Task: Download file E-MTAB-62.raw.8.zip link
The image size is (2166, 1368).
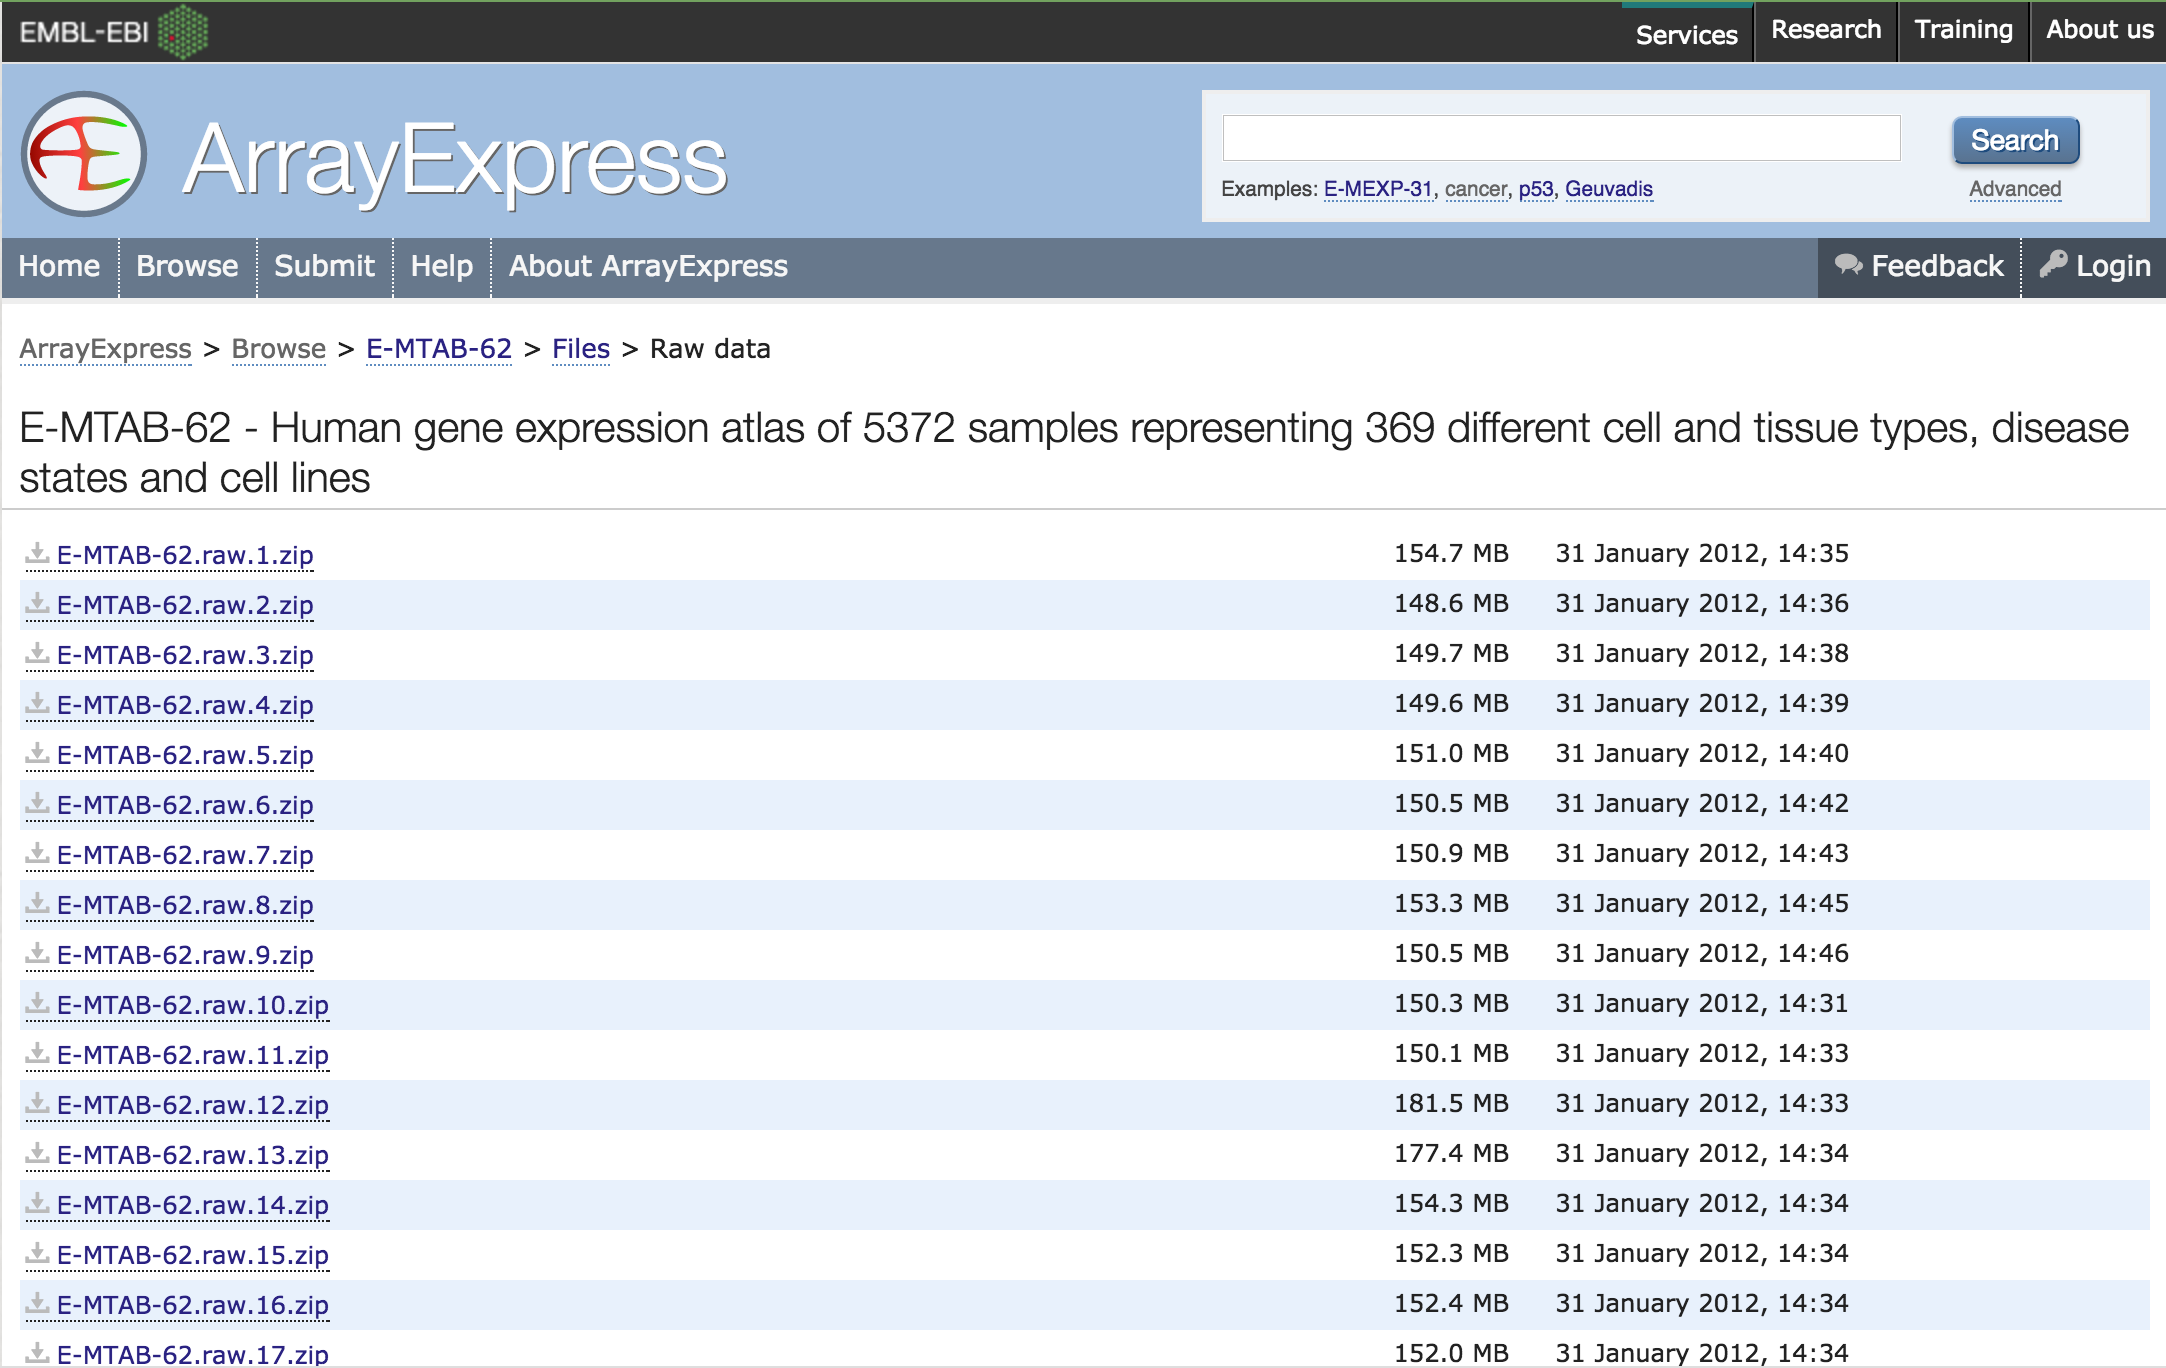Action: (185, 905)
